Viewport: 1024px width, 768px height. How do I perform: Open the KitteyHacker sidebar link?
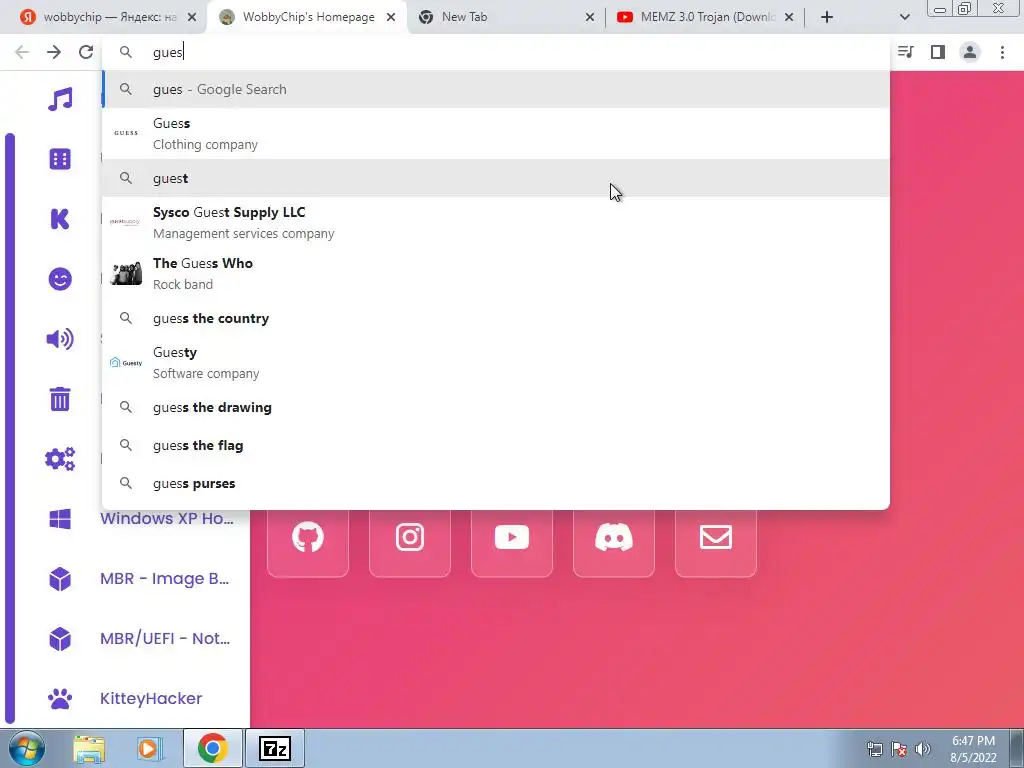[x=151, y=698]
